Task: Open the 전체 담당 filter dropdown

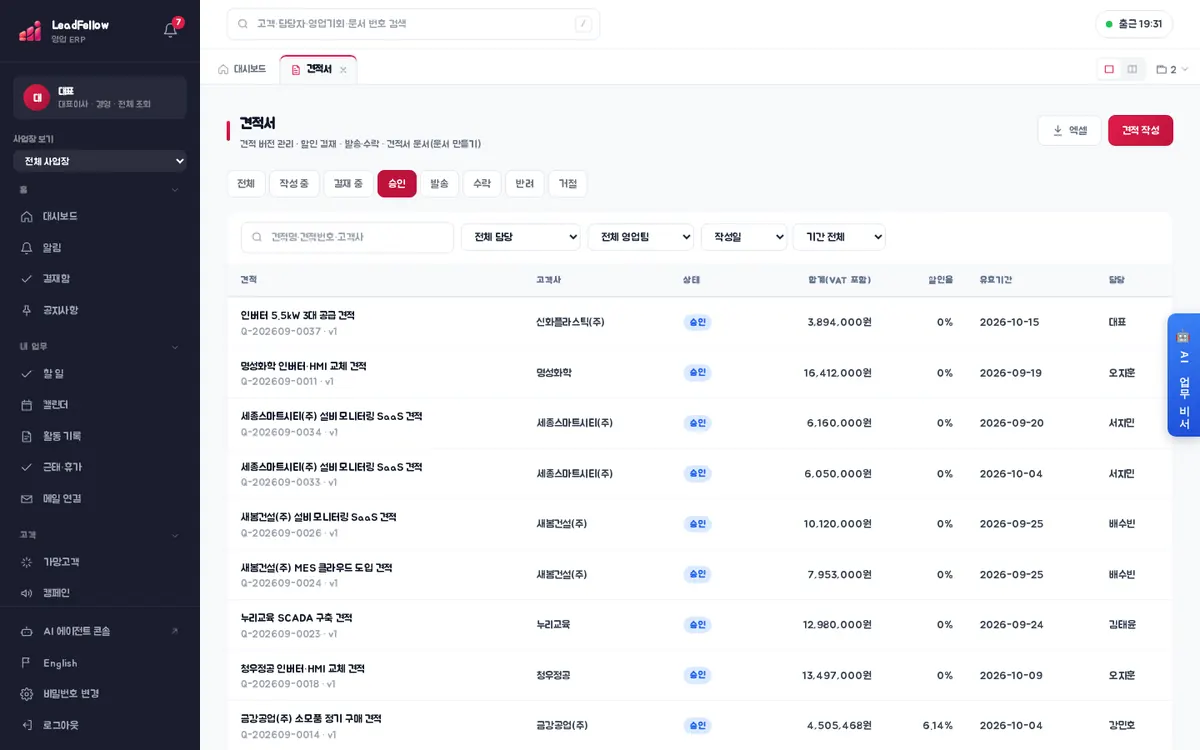Action: [521, 237]
